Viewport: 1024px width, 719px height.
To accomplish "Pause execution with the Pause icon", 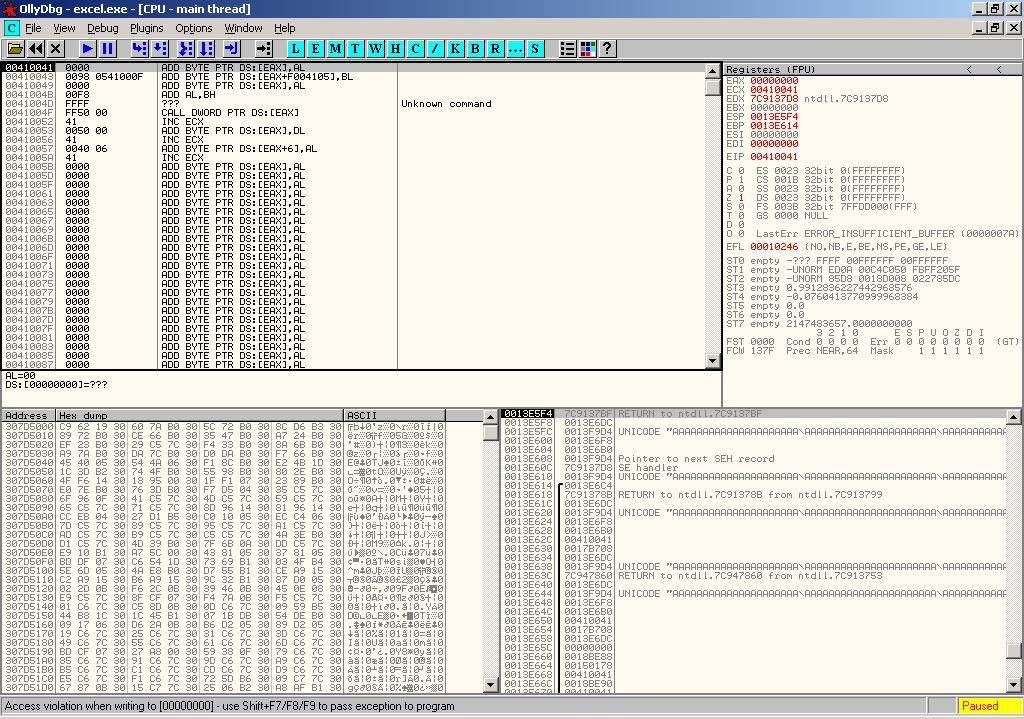I will 108,48.
